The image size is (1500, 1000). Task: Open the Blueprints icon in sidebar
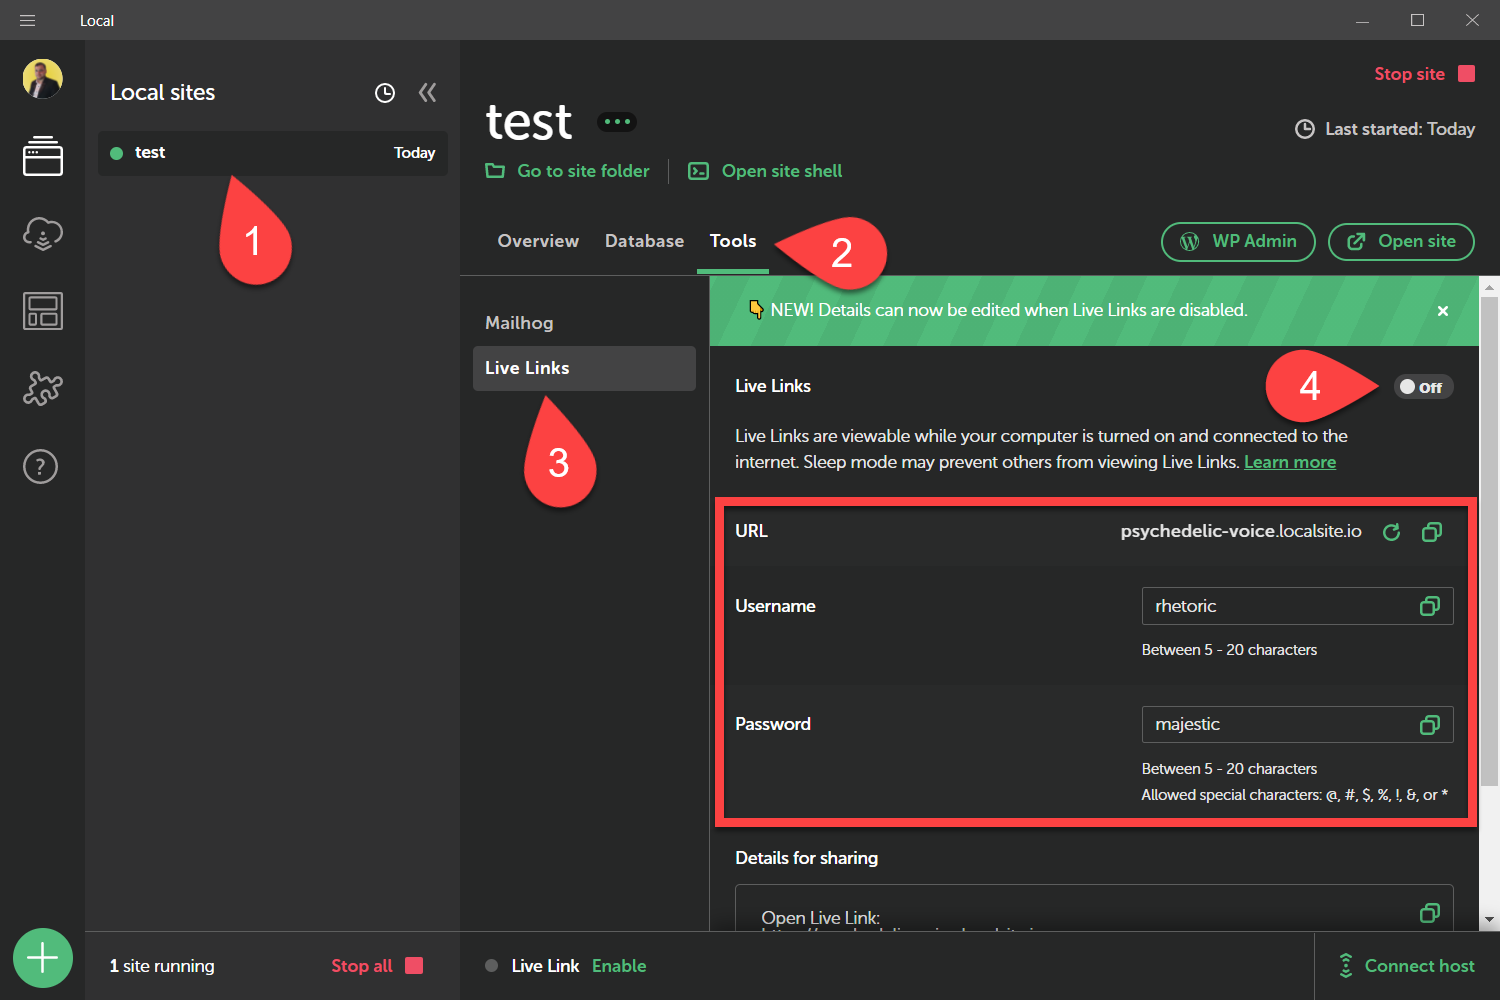point(42,311)
